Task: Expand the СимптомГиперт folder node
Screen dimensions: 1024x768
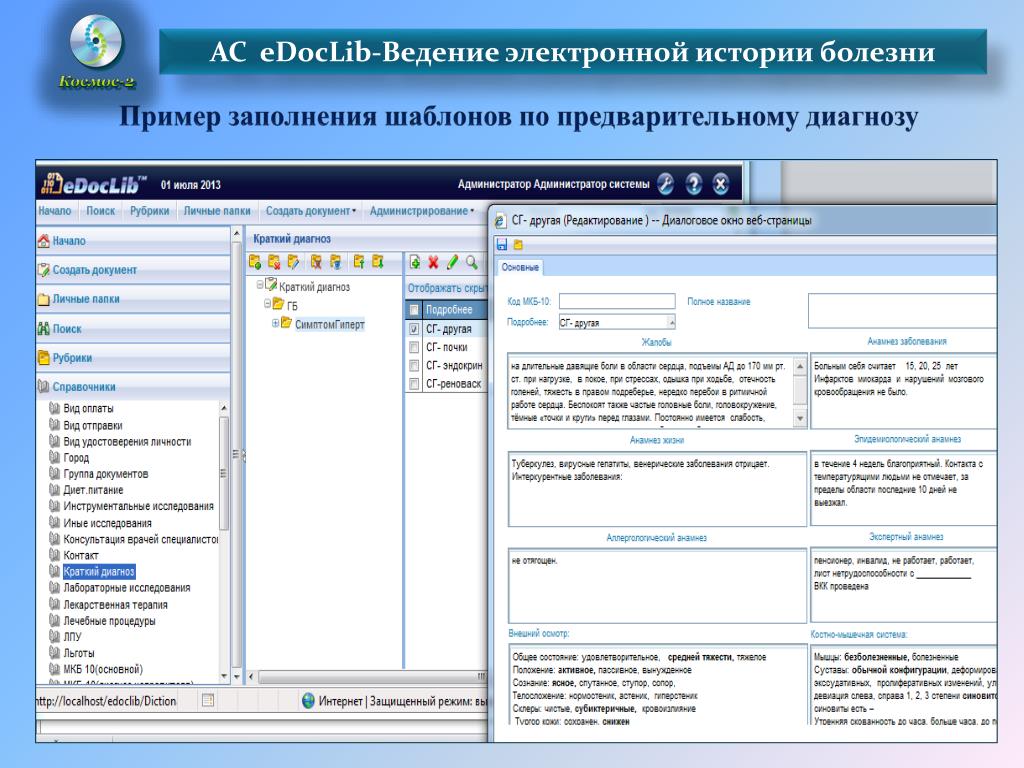Action: point(276,323)
